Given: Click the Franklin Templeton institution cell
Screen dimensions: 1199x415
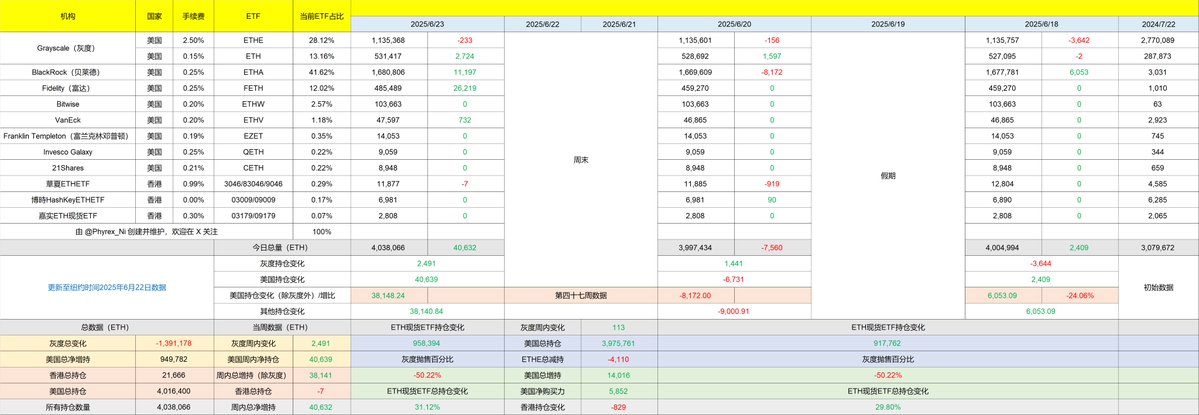Looking at the screenshot, I should coord(68,136).
